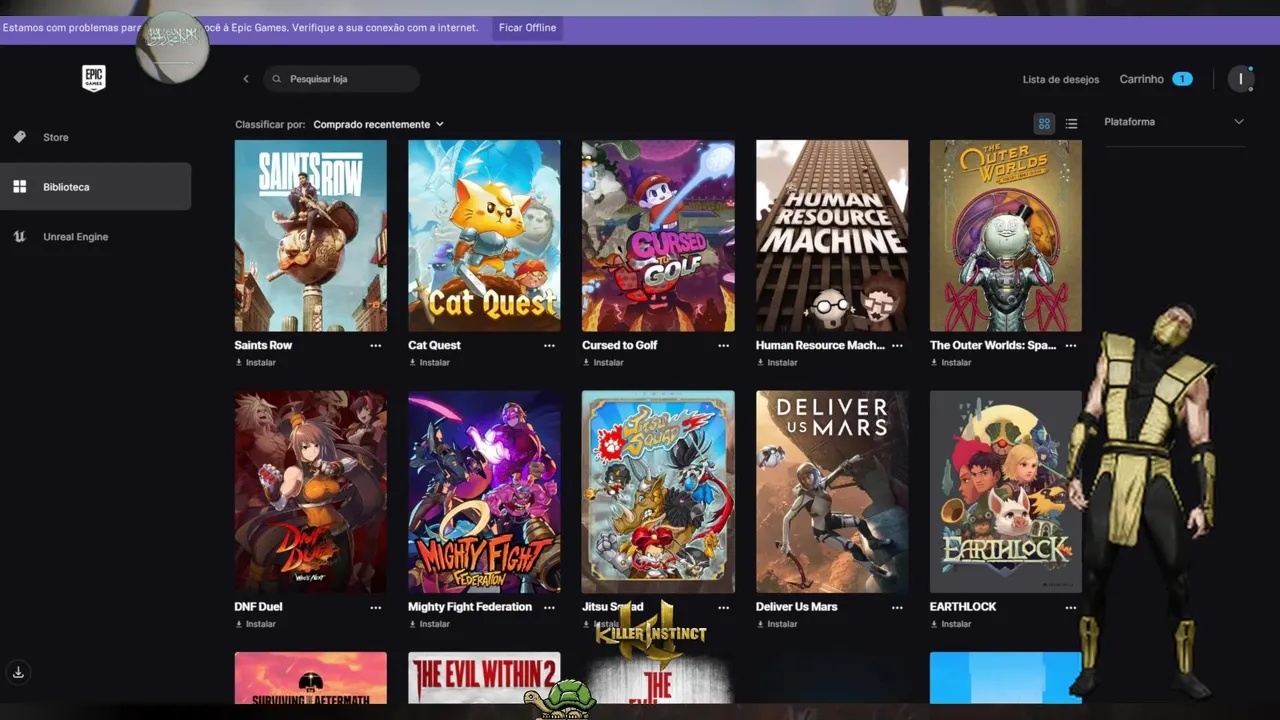This screenshot has width=1280, height=720.
Task: Open Cursed to Golf three-dot menu
Action: tap(724, 345)
